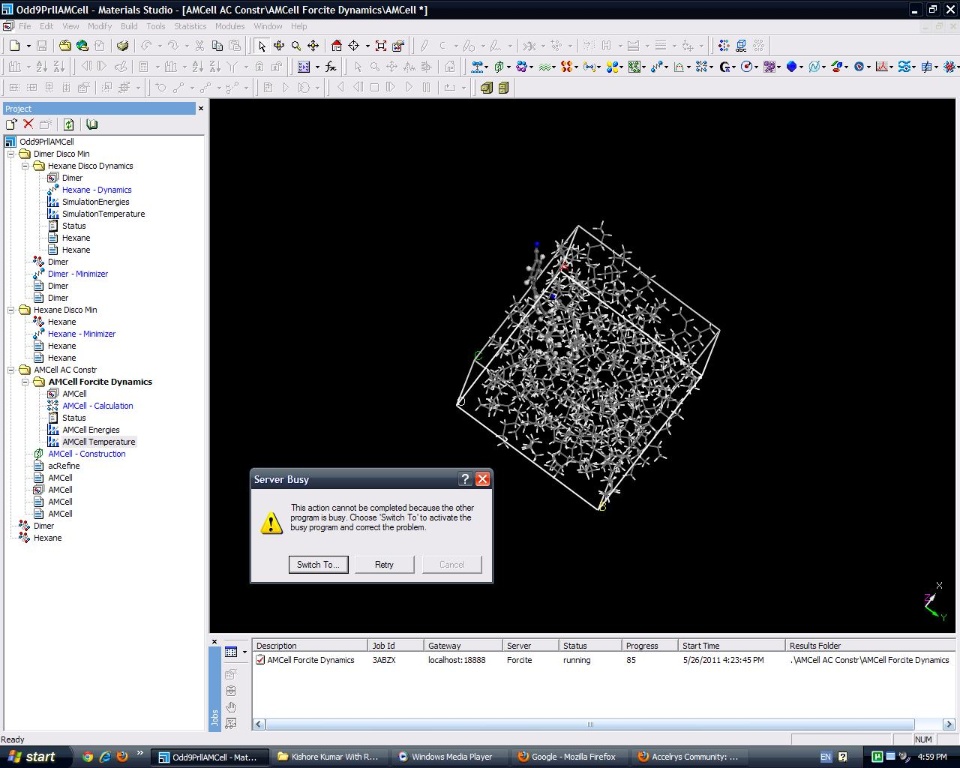
Task: Collapse the AMCell AC Constr folder
Action: pyautogui.click(x=11, y=370)
